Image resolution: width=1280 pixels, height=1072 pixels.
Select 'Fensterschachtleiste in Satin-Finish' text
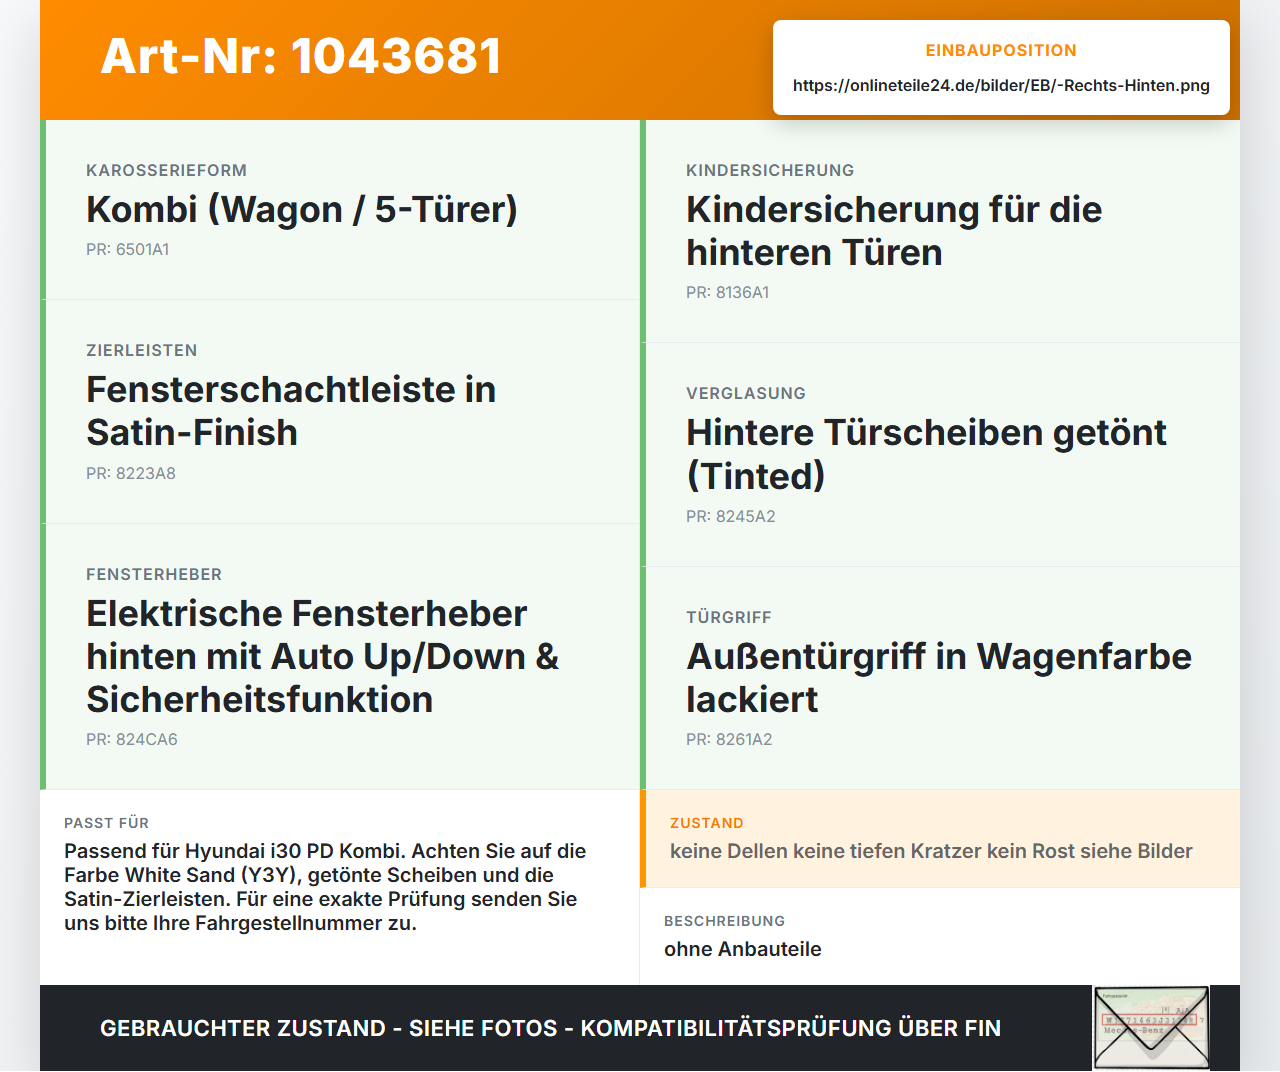coord(291,411)
